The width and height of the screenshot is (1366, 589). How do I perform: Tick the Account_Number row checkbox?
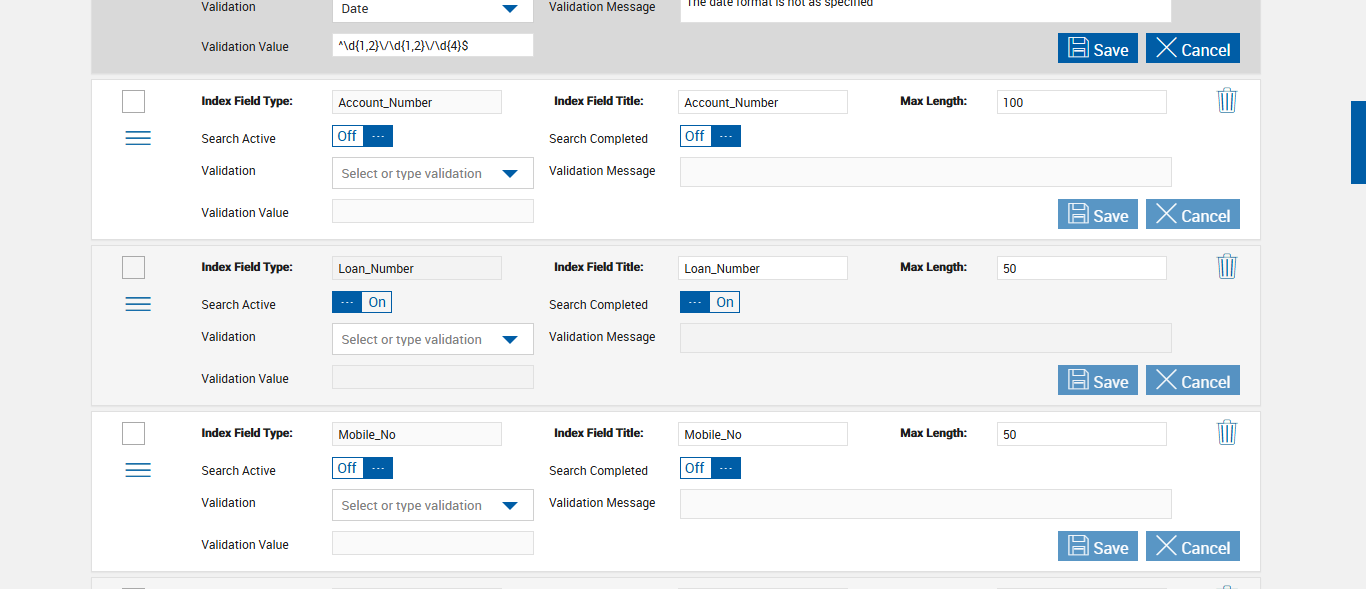point(133,102)
